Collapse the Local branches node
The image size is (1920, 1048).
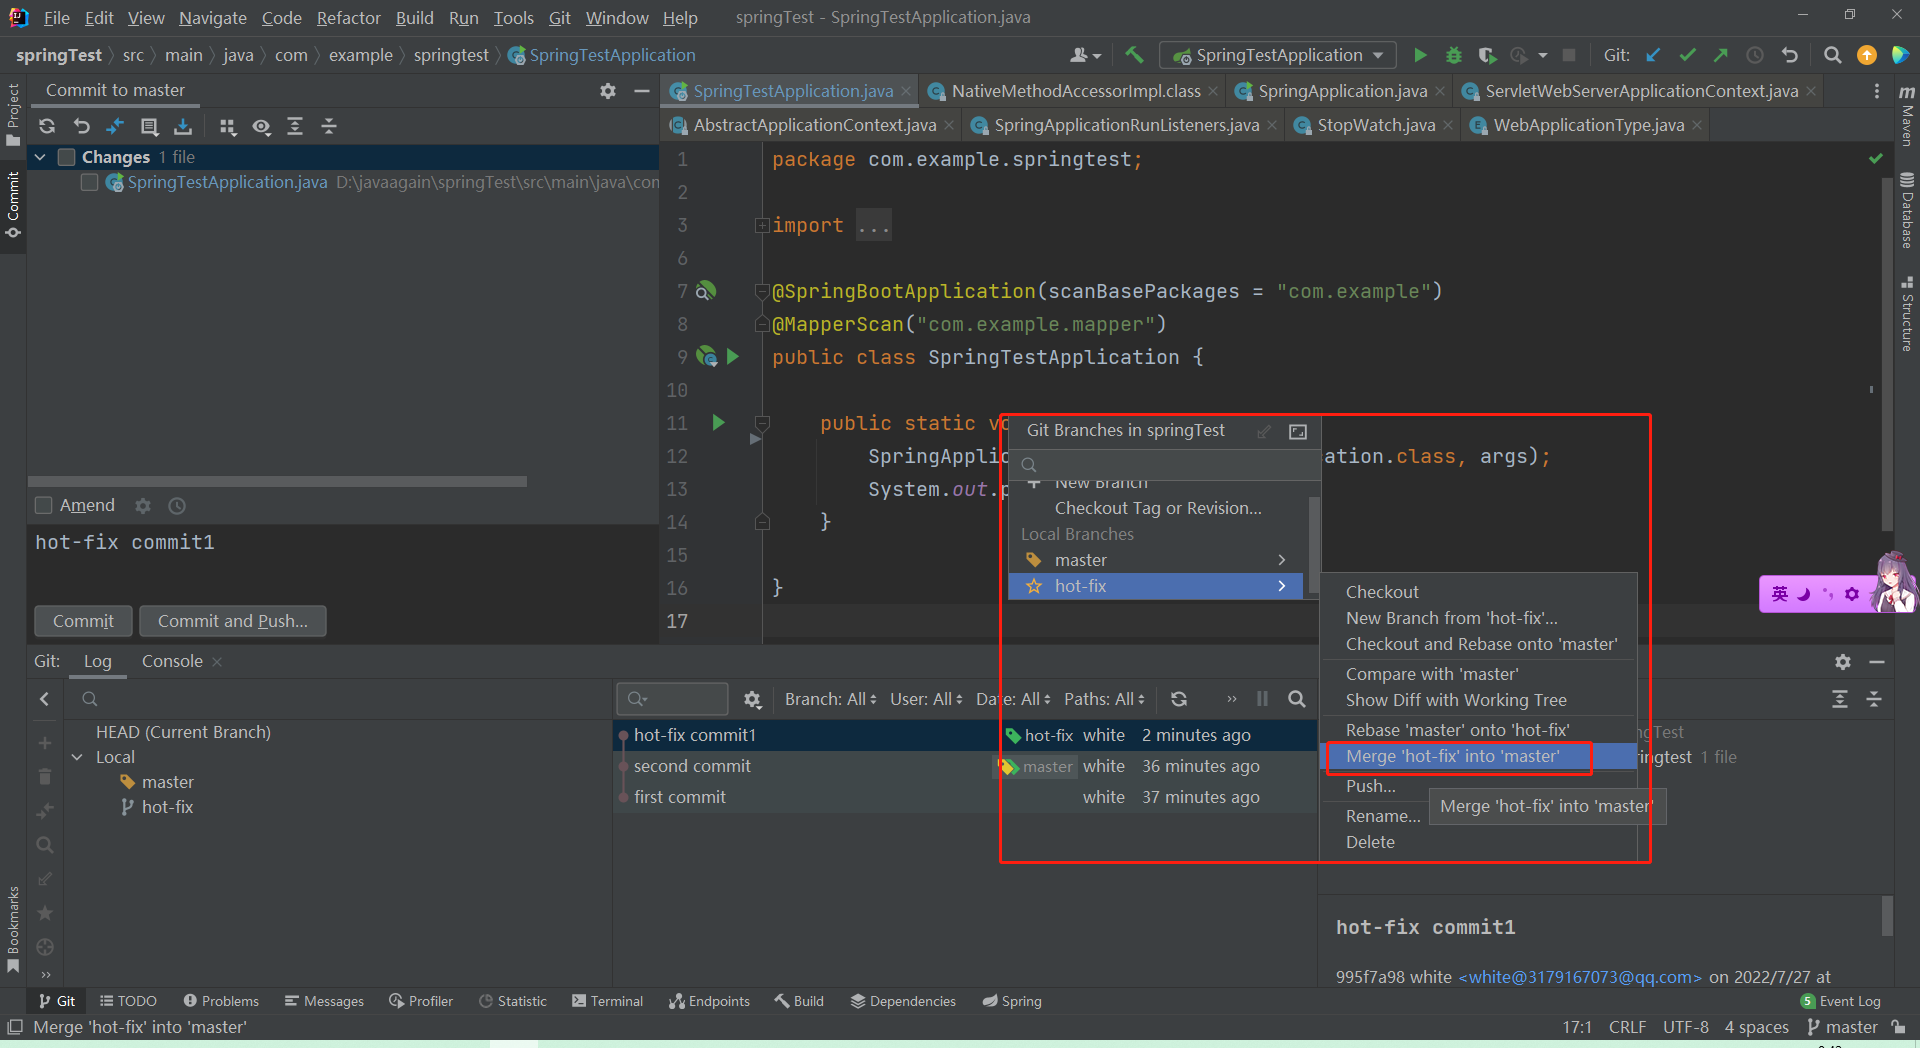click(78, 757)
